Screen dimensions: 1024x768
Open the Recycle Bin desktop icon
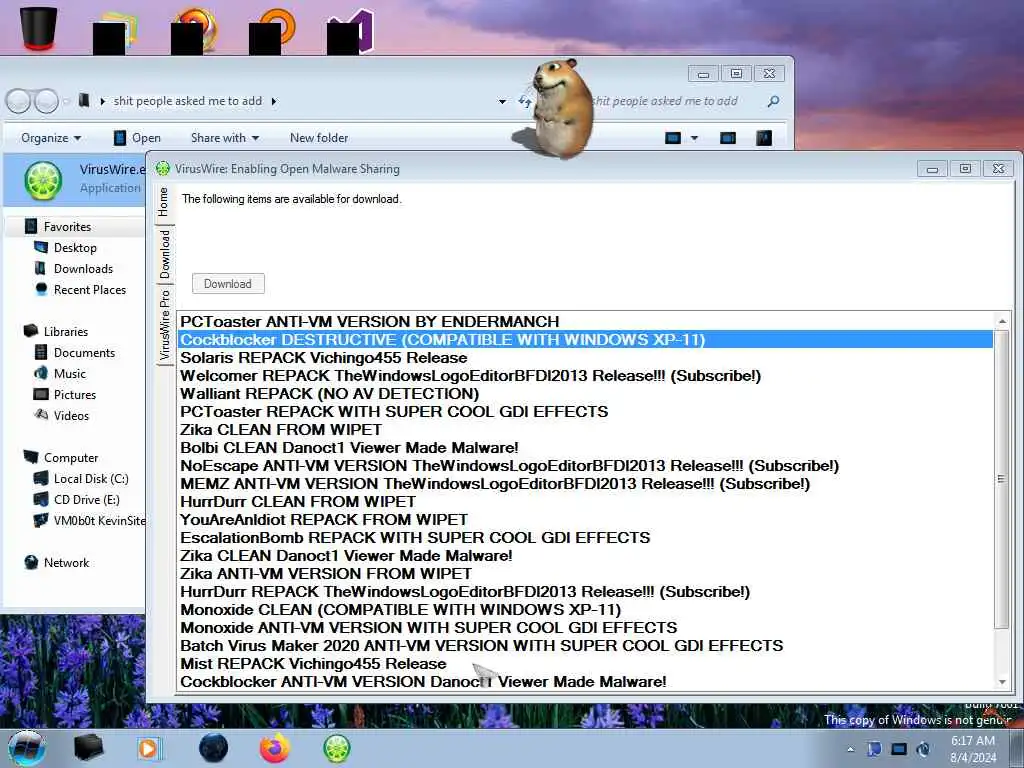pos(38,27)
